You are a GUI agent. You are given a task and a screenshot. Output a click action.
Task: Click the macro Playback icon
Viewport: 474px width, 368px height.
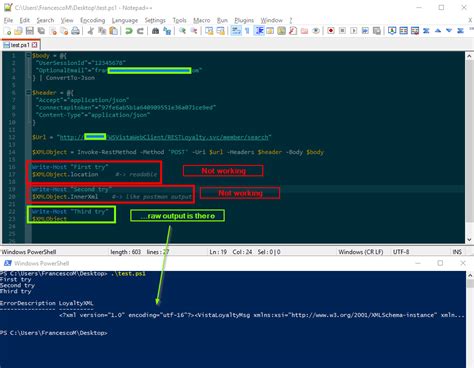(x=354, y=31)
